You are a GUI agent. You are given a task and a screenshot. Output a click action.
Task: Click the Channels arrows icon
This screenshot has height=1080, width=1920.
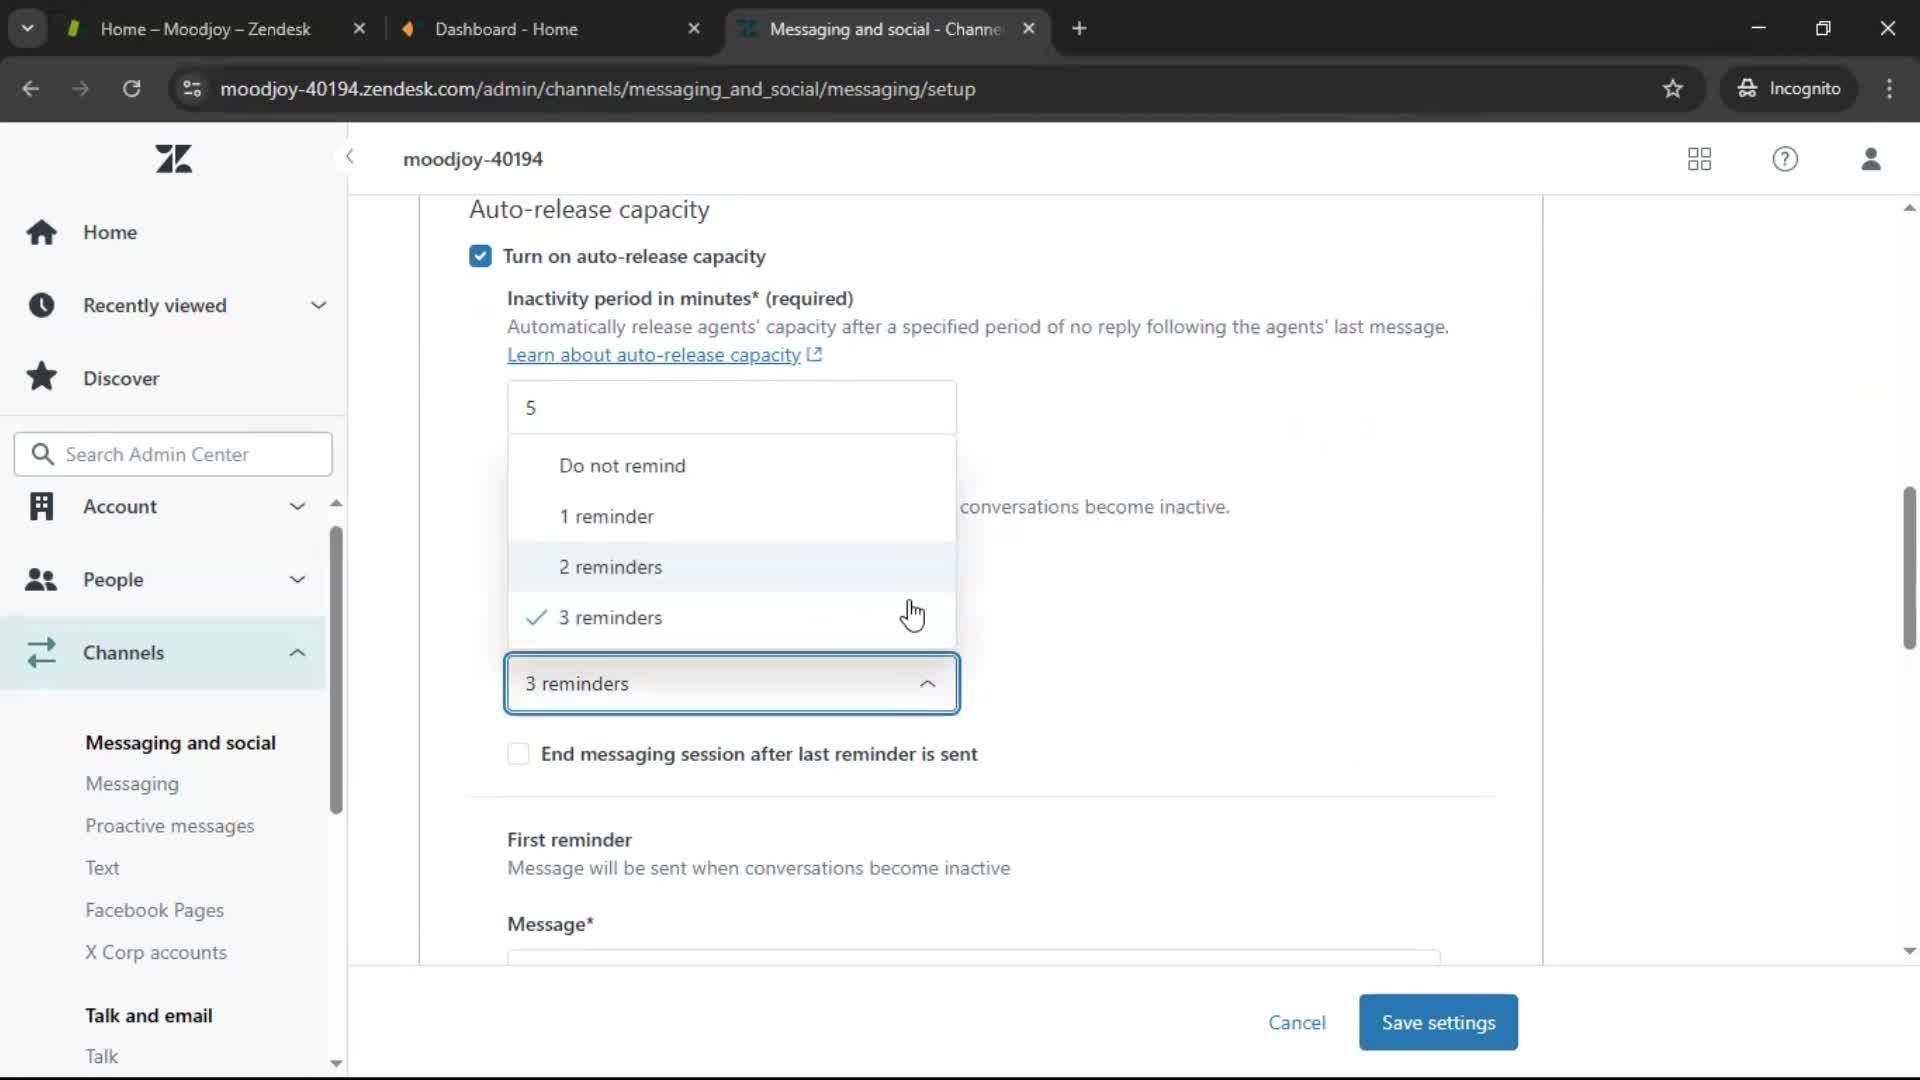tap(41, 652)
